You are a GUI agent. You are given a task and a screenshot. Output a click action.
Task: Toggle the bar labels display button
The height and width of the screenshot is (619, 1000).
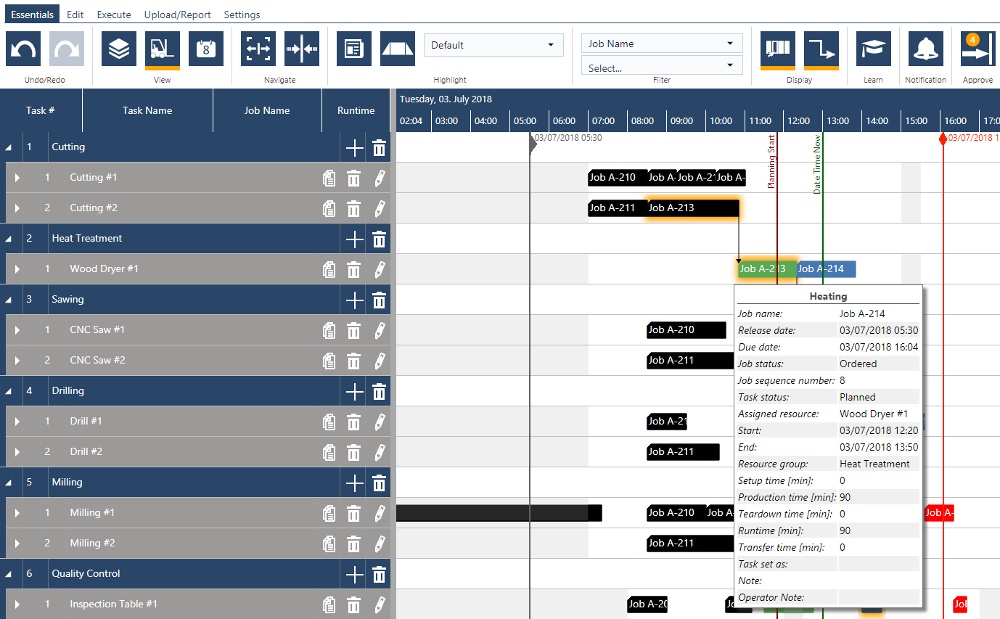[x=777, y=48]
